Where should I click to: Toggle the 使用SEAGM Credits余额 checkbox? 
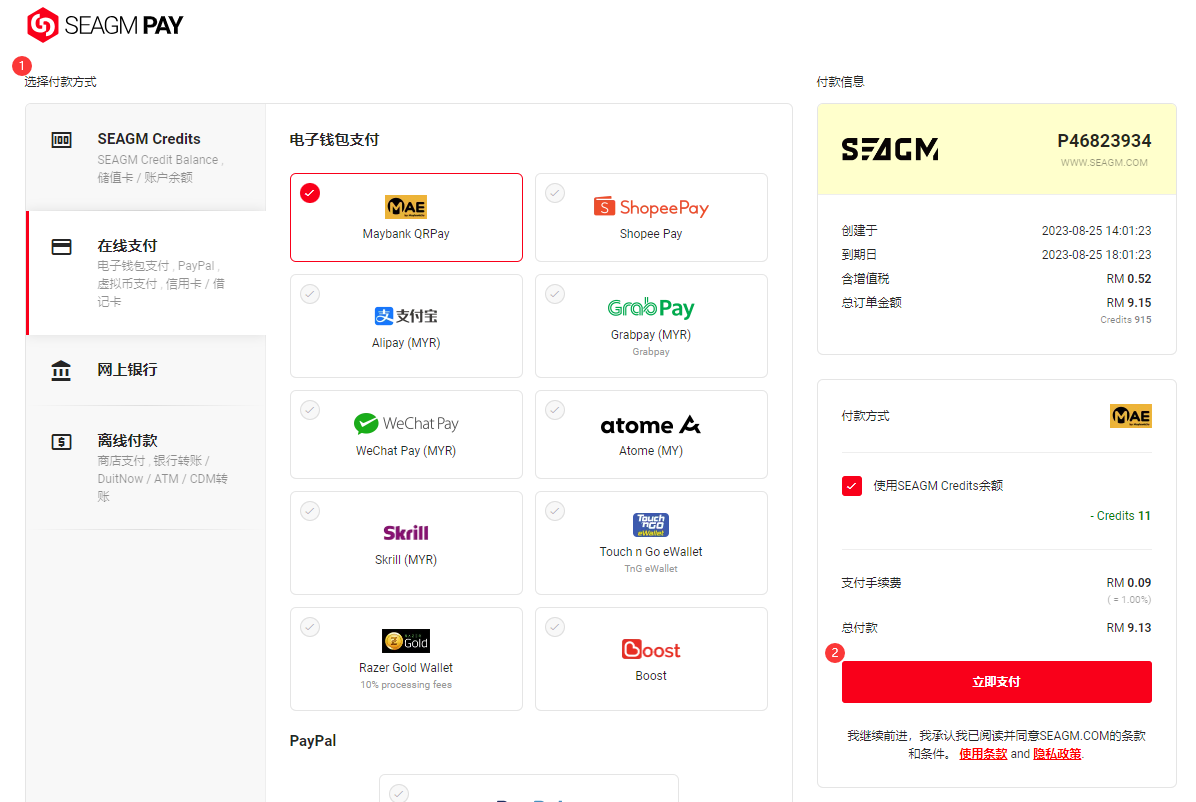(x=852, y=486)
